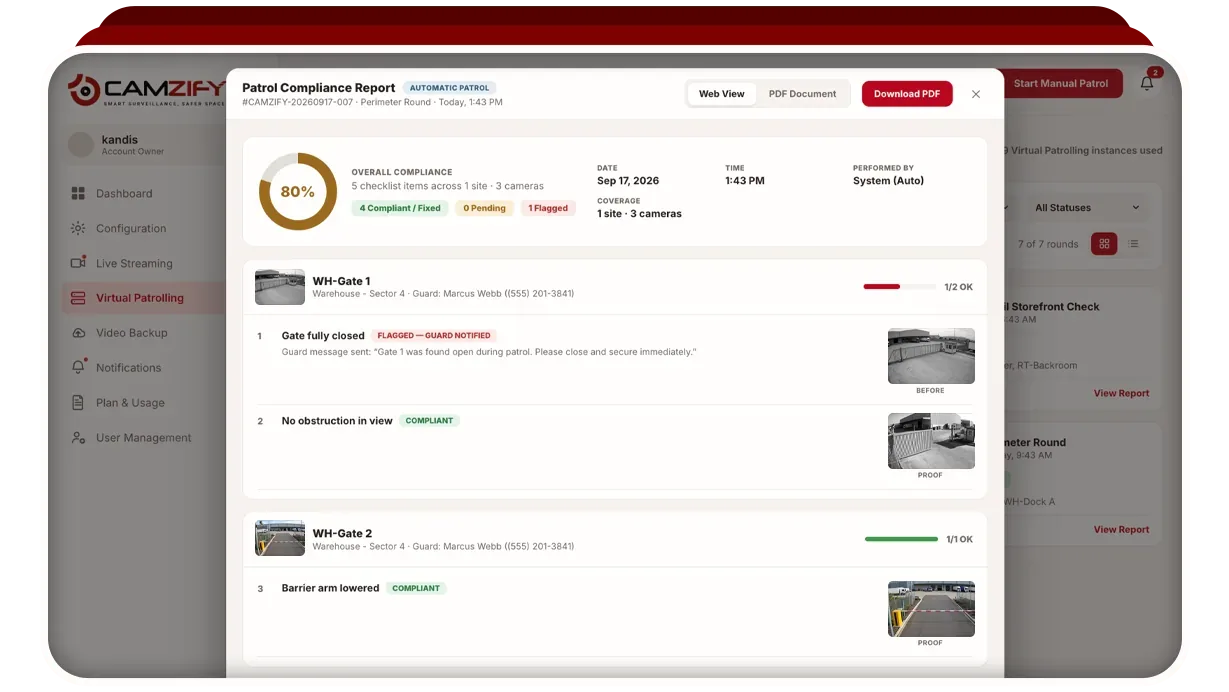Select the 'No obstruction in view' checklist item
Viewport: 1229px width, 692px height.
point(337,421)
